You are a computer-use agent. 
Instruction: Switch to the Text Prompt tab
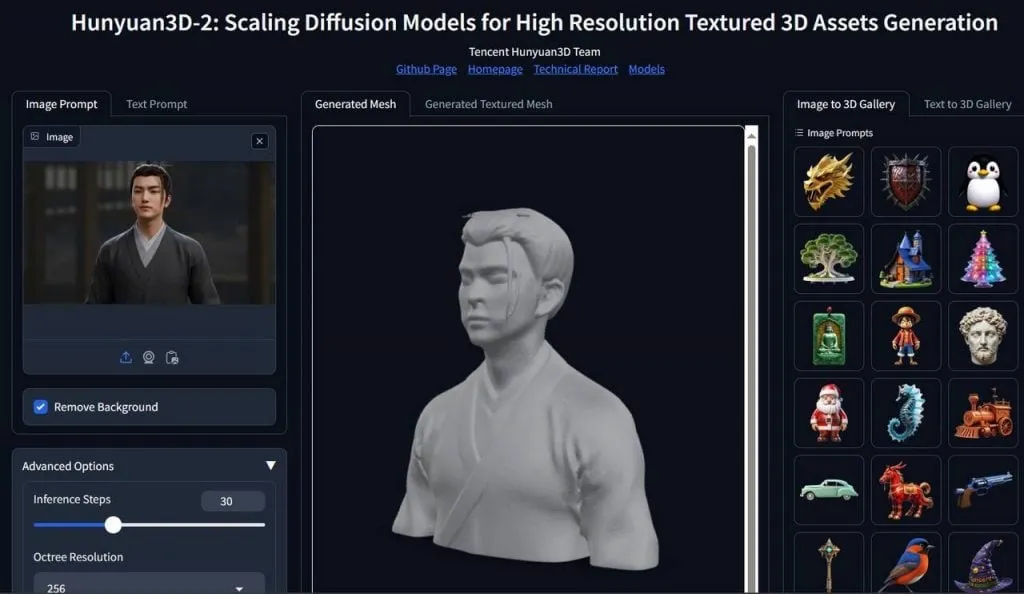tap(155, 104)
